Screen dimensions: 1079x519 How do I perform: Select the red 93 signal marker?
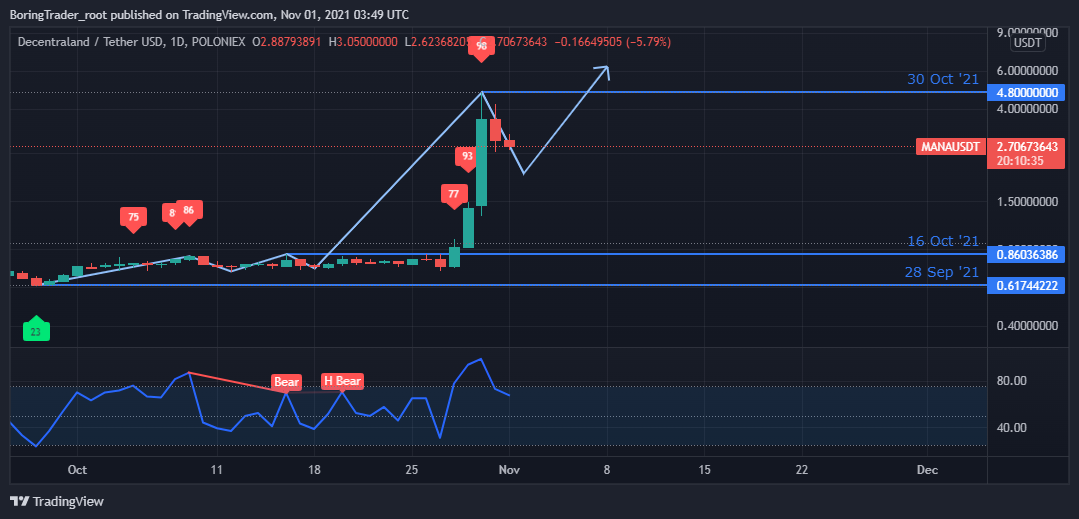tap(467, 156)
